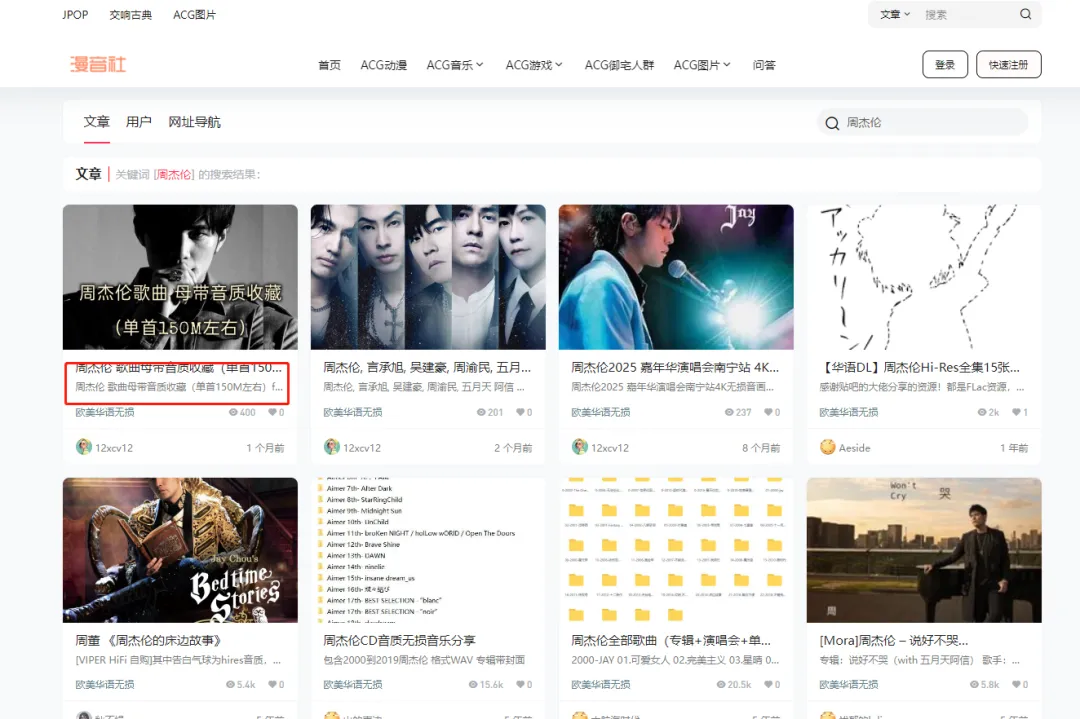Go to 首页 in main navigation
The height and width of the screenshot is (719, 1080).
tap(329, 65)
